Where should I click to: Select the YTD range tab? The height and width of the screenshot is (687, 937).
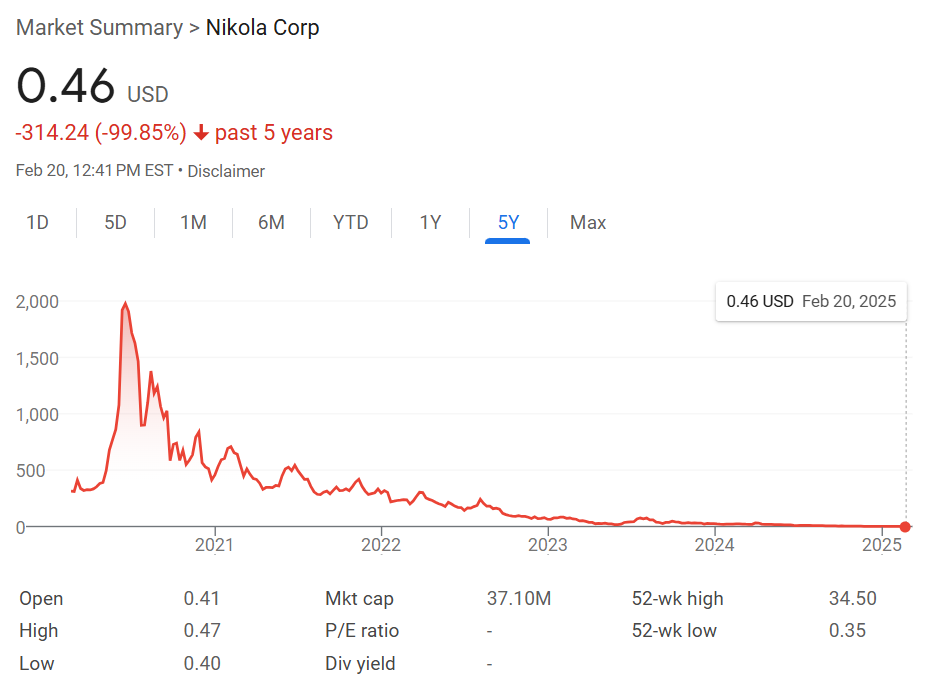pyautogui.click(x=350, y=222)
